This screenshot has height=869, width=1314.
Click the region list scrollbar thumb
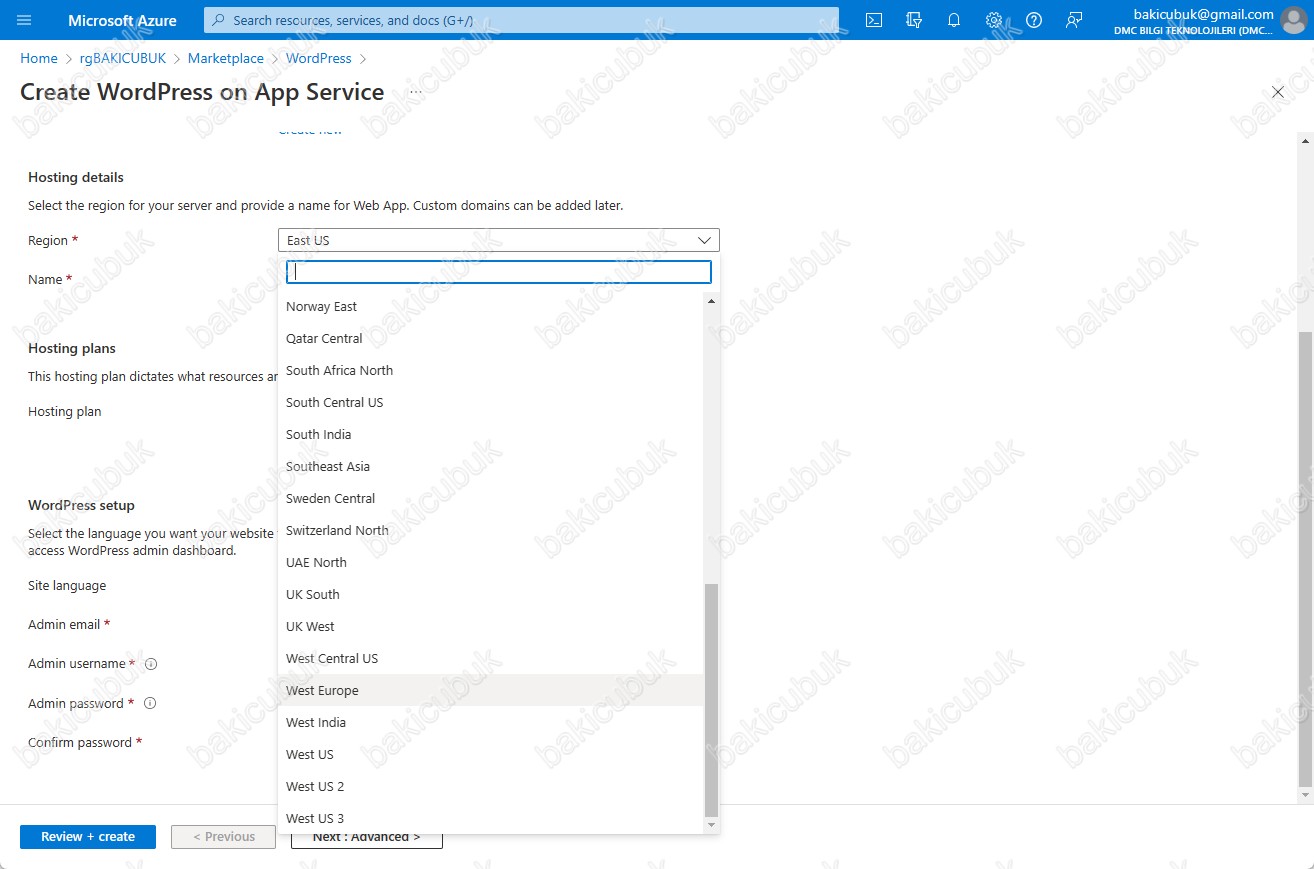tap(711, 700)
